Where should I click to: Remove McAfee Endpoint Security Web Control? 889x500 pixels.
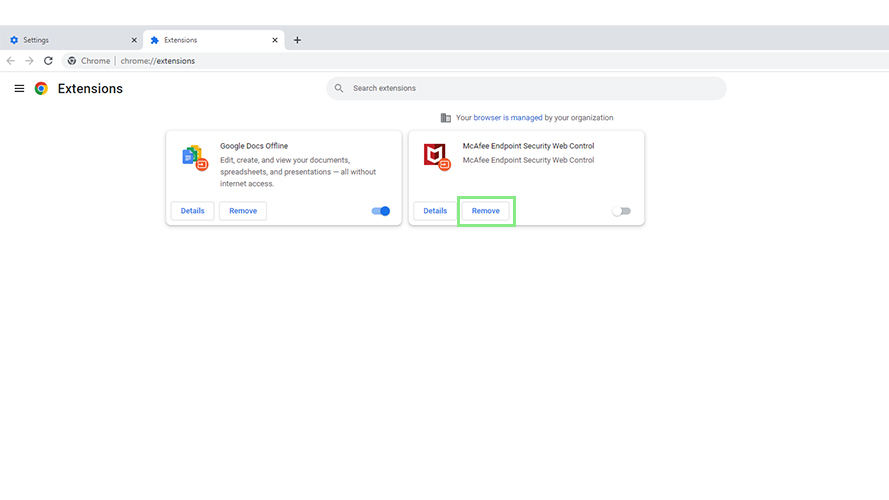click(486, 211)
